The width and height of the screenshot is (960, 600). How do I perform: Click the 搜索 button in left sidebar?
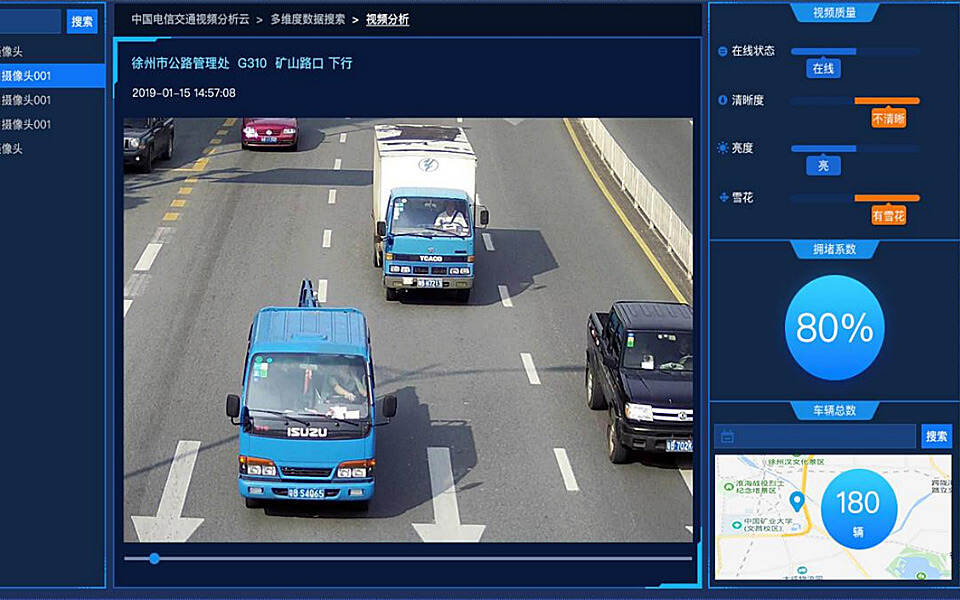click(82, 21)
